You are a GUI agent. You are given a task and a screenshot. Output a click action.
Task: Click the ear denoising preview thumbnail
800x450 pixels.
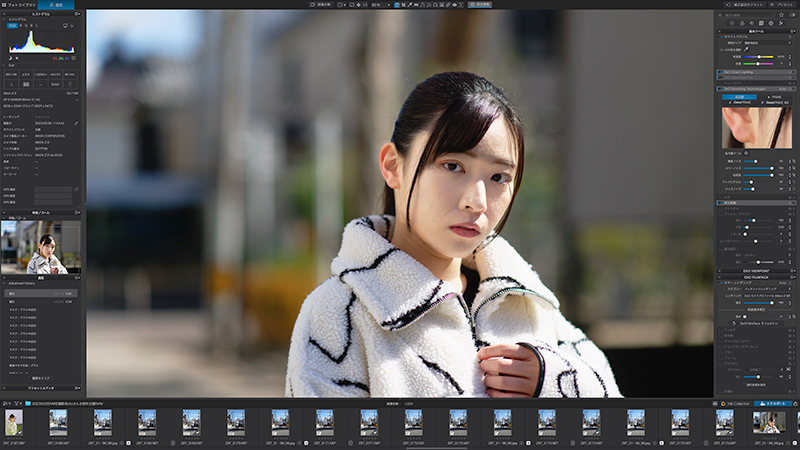tap(757, 128)
